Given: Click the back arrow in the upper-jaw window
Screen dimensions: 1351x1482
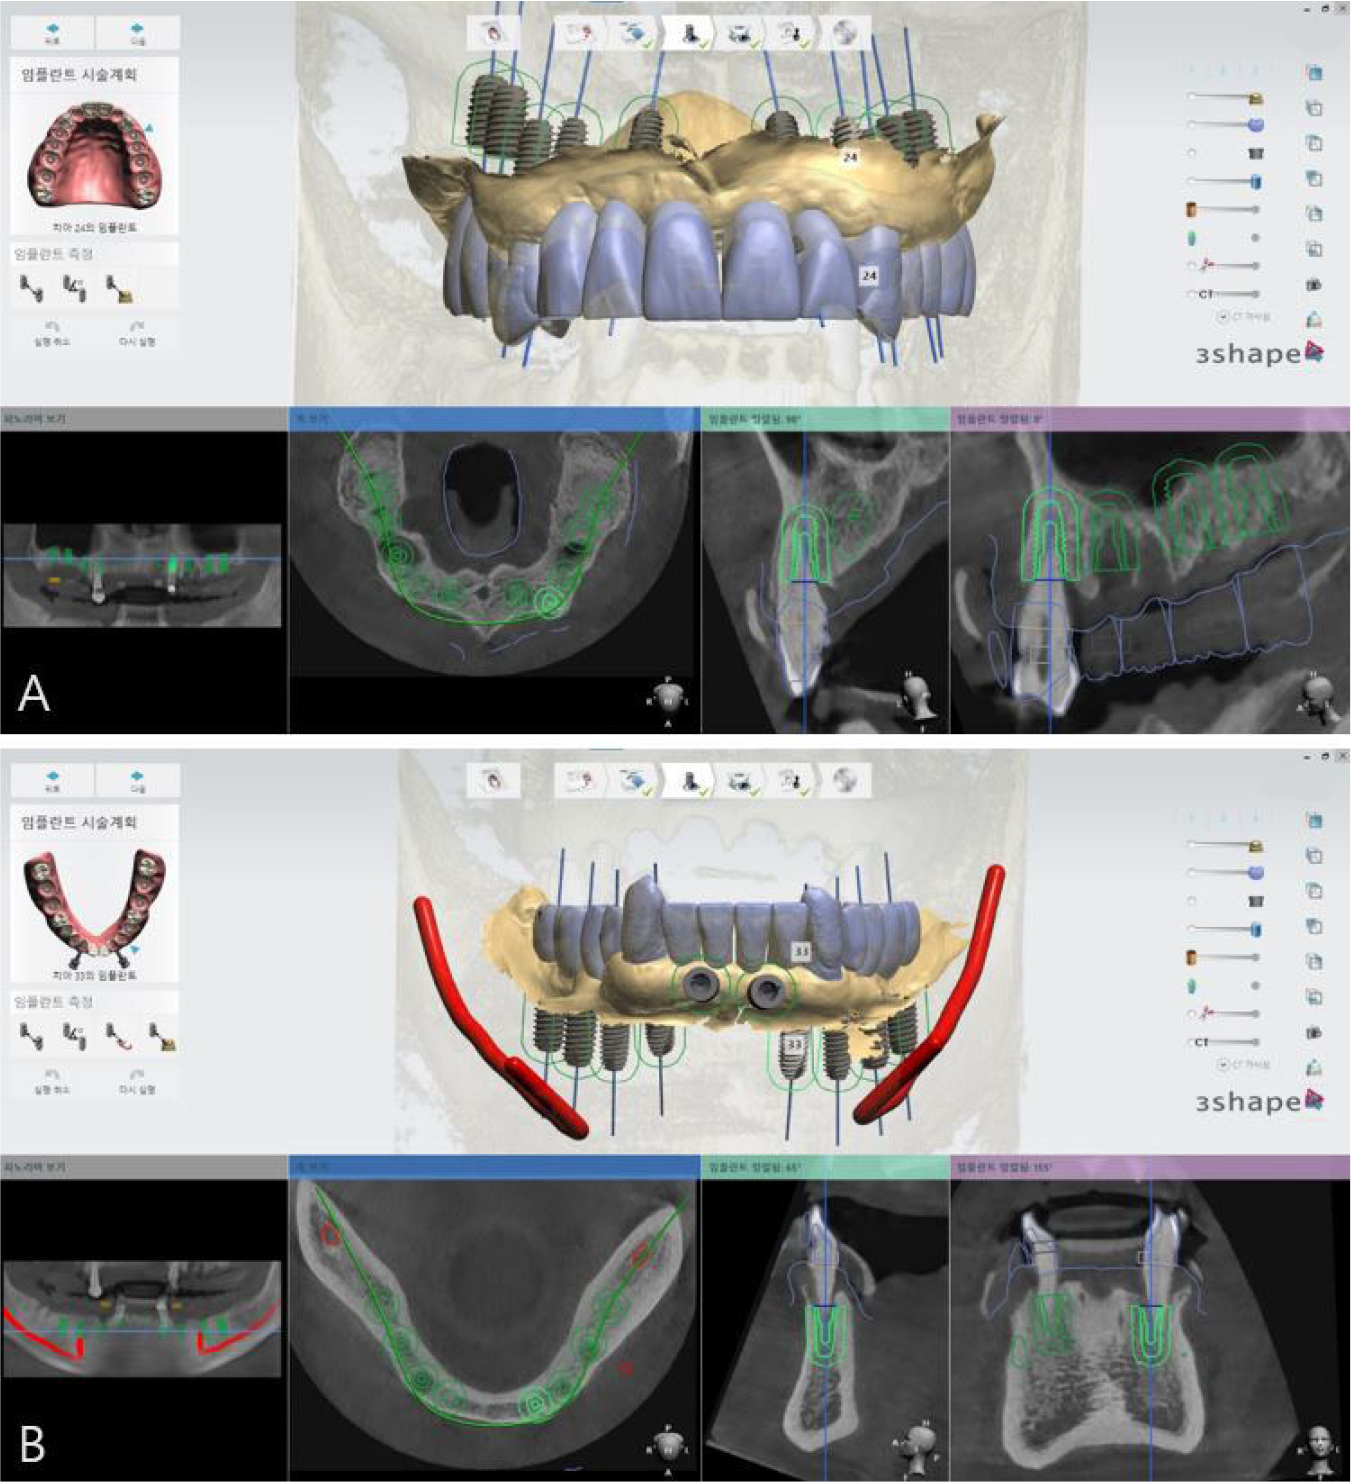Looking at the screenshot, I should tap(52, 32).
